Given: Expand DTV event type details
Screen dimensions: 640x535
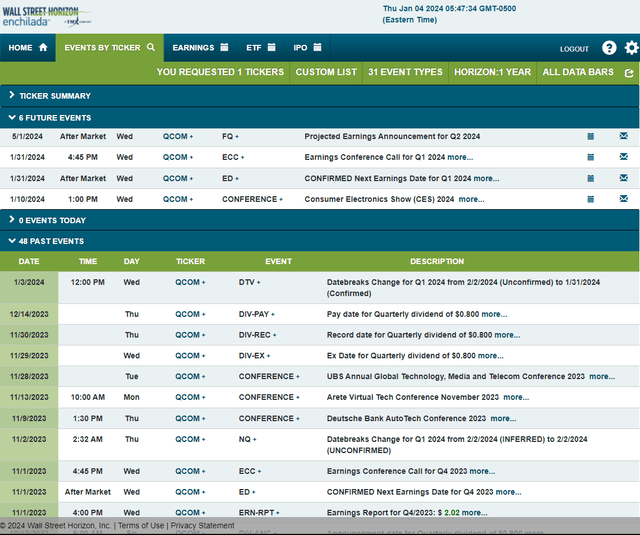Looking at the screenshot, I should 249,282.
